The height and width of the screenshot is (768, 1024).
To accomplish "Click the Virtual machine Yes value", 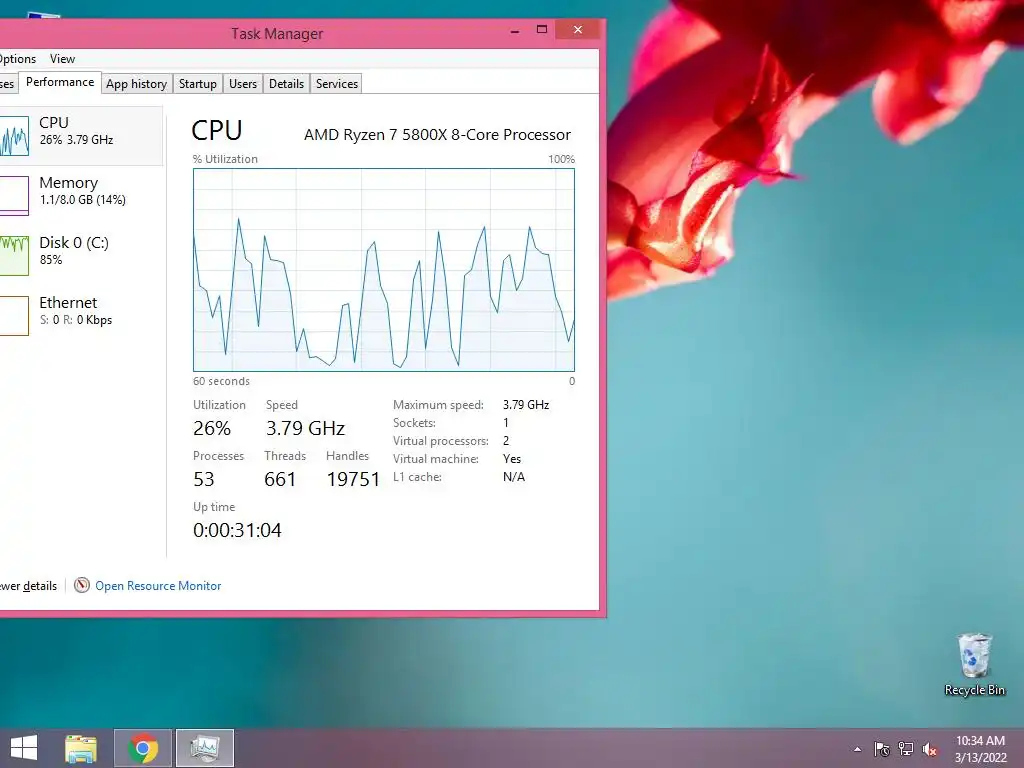I will pyautogui.click(x=512, y=458).
